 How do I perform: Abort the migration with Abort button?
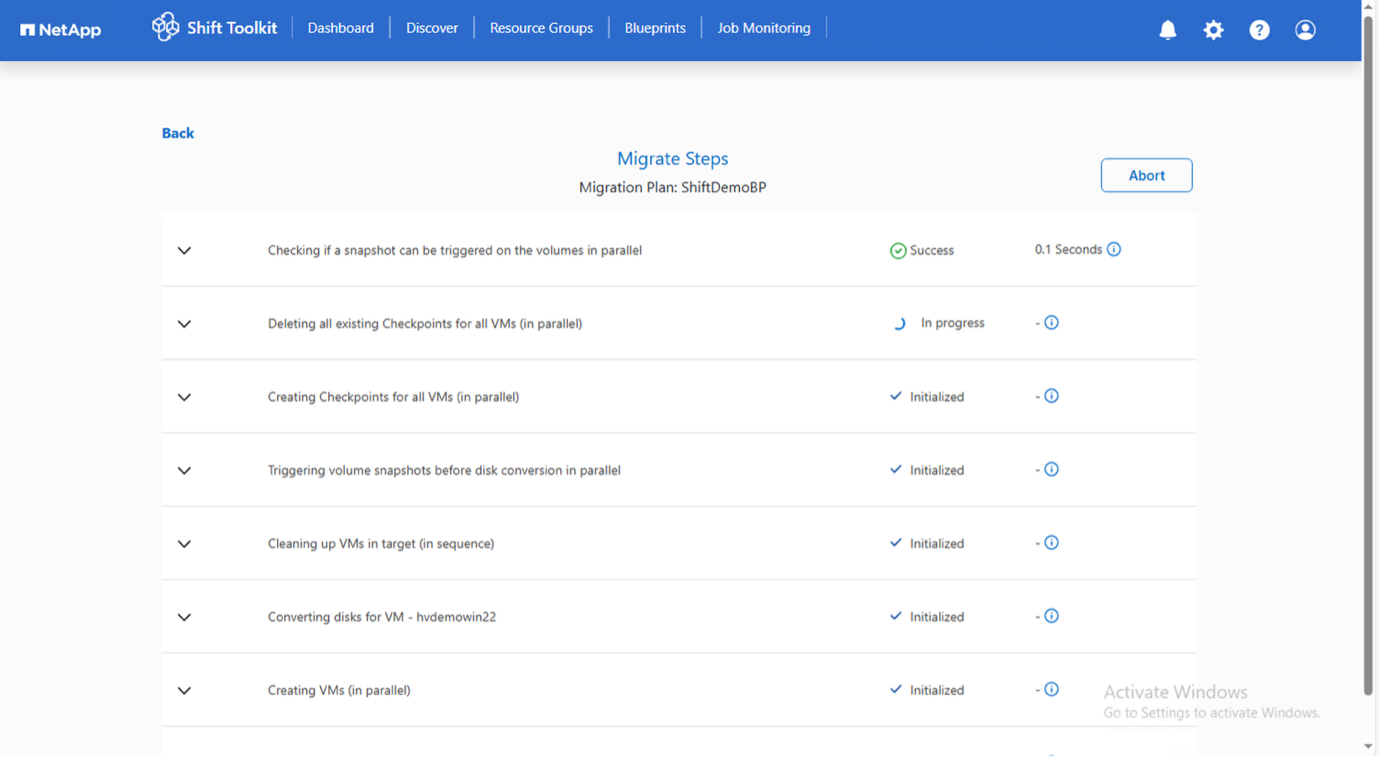point(1146,175)
